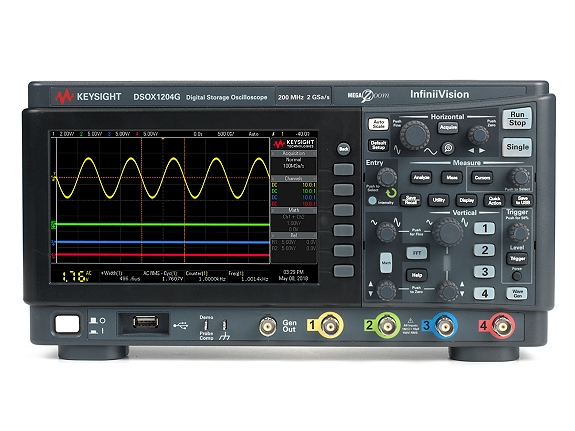This screenshot has height=431, width=575.
Task: Tap the white power switch
Action: click(67, 325)
